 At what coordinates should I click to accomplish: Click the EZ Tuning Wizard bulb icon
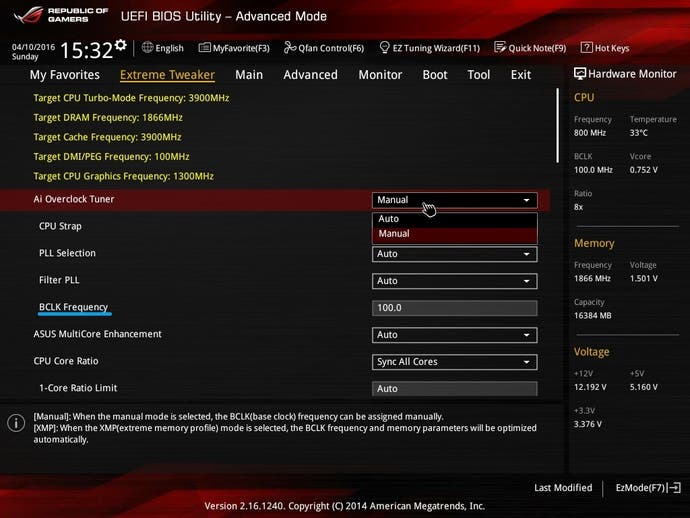tap(384, 47)
